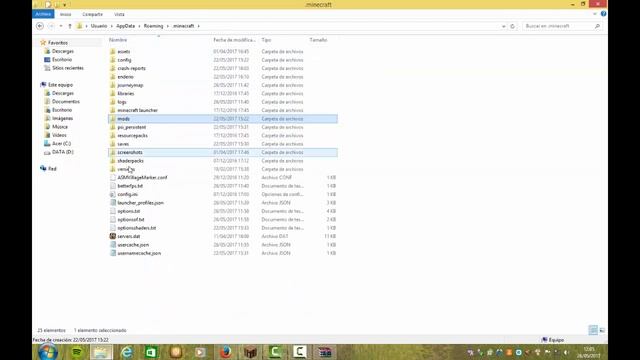Image resolution: width=640 pixels, height=360 pixels.
Task: Refresh the .minecraft folder view
Action: pos(513,26)
